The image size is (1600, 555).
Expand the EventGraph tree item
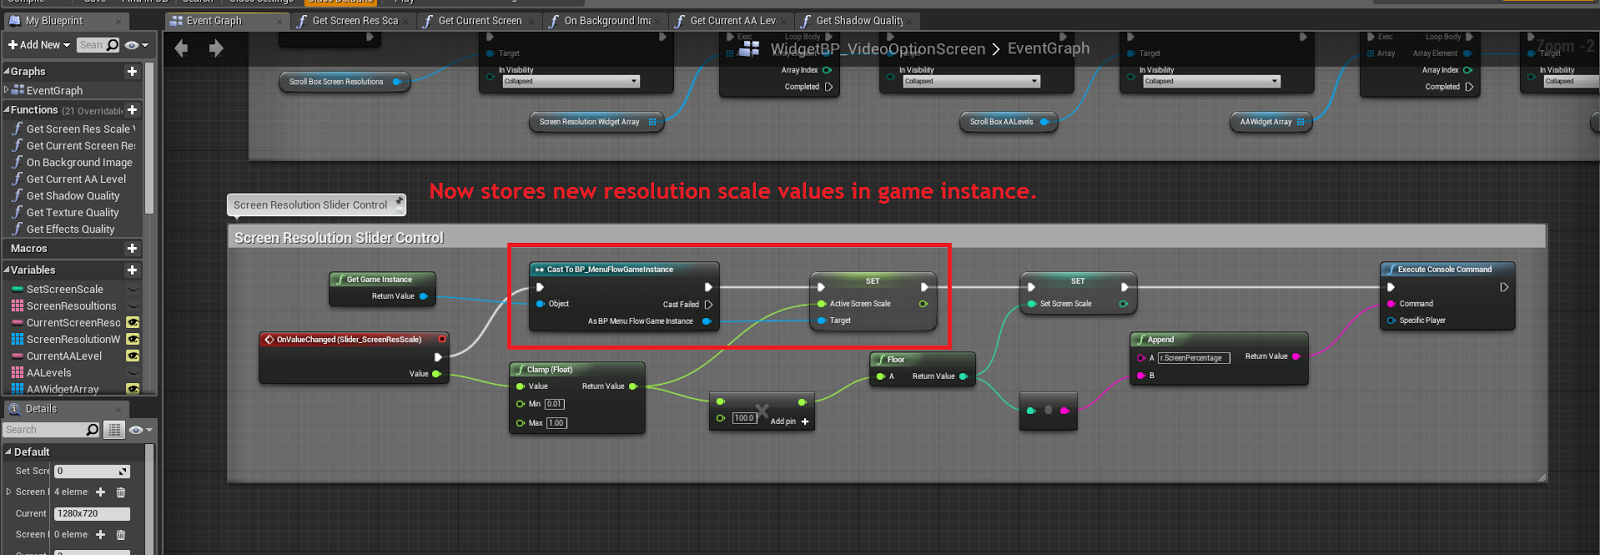[x=6, y=90]
